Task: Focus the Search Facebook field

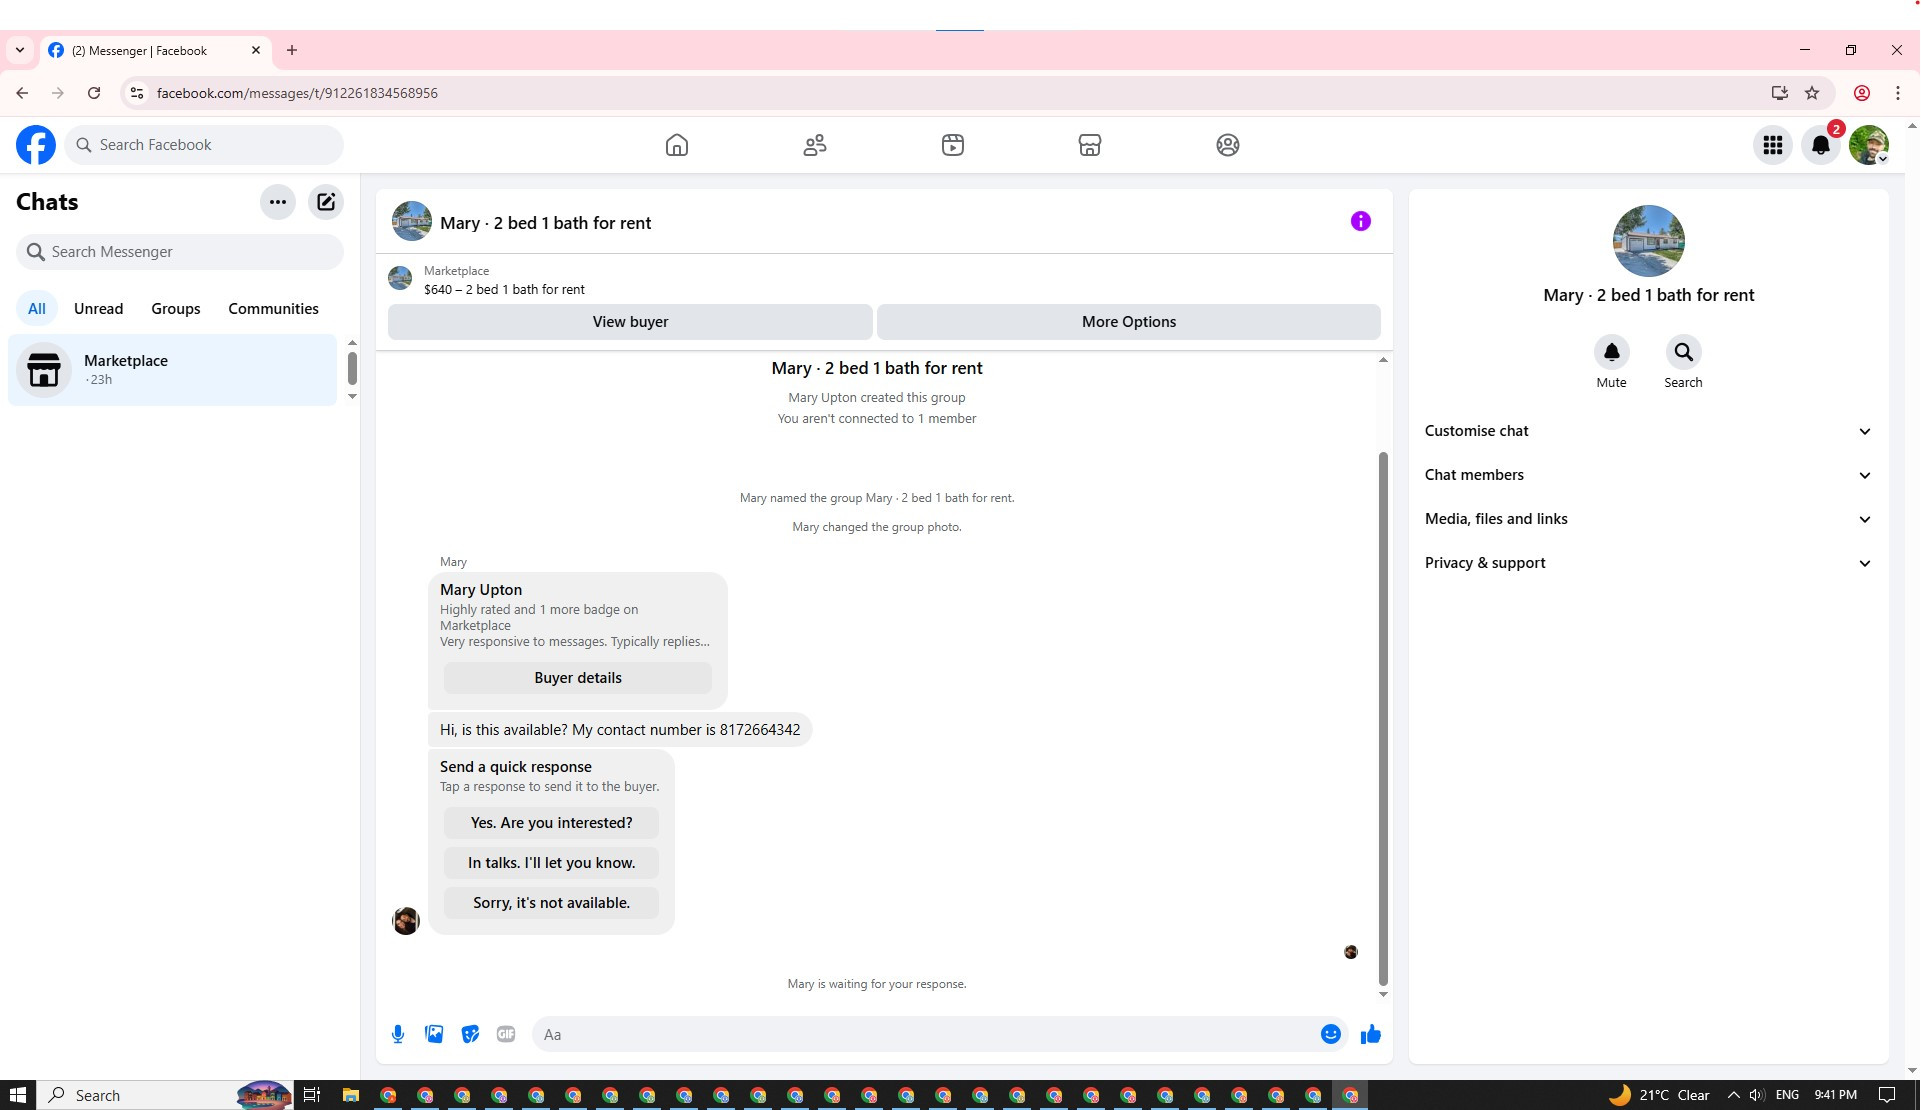Action: [x=204, y=145]
